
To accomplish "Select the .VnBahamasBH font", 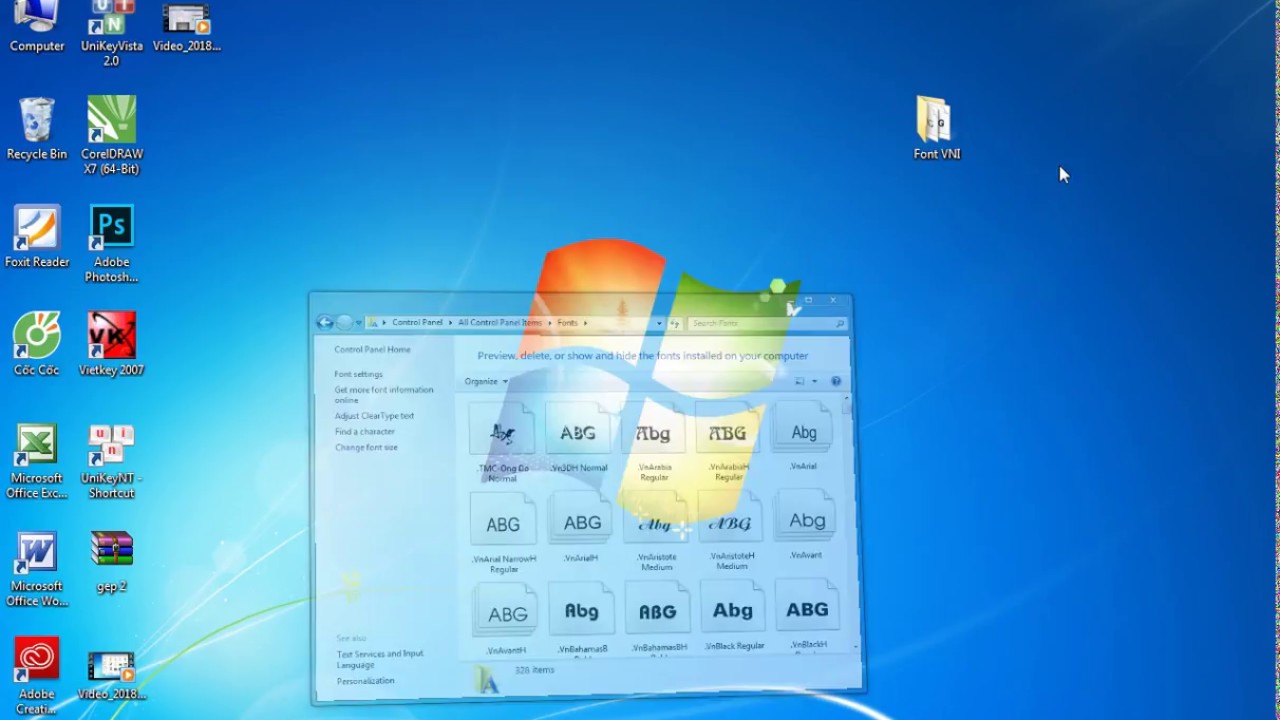I will (659, 619).
